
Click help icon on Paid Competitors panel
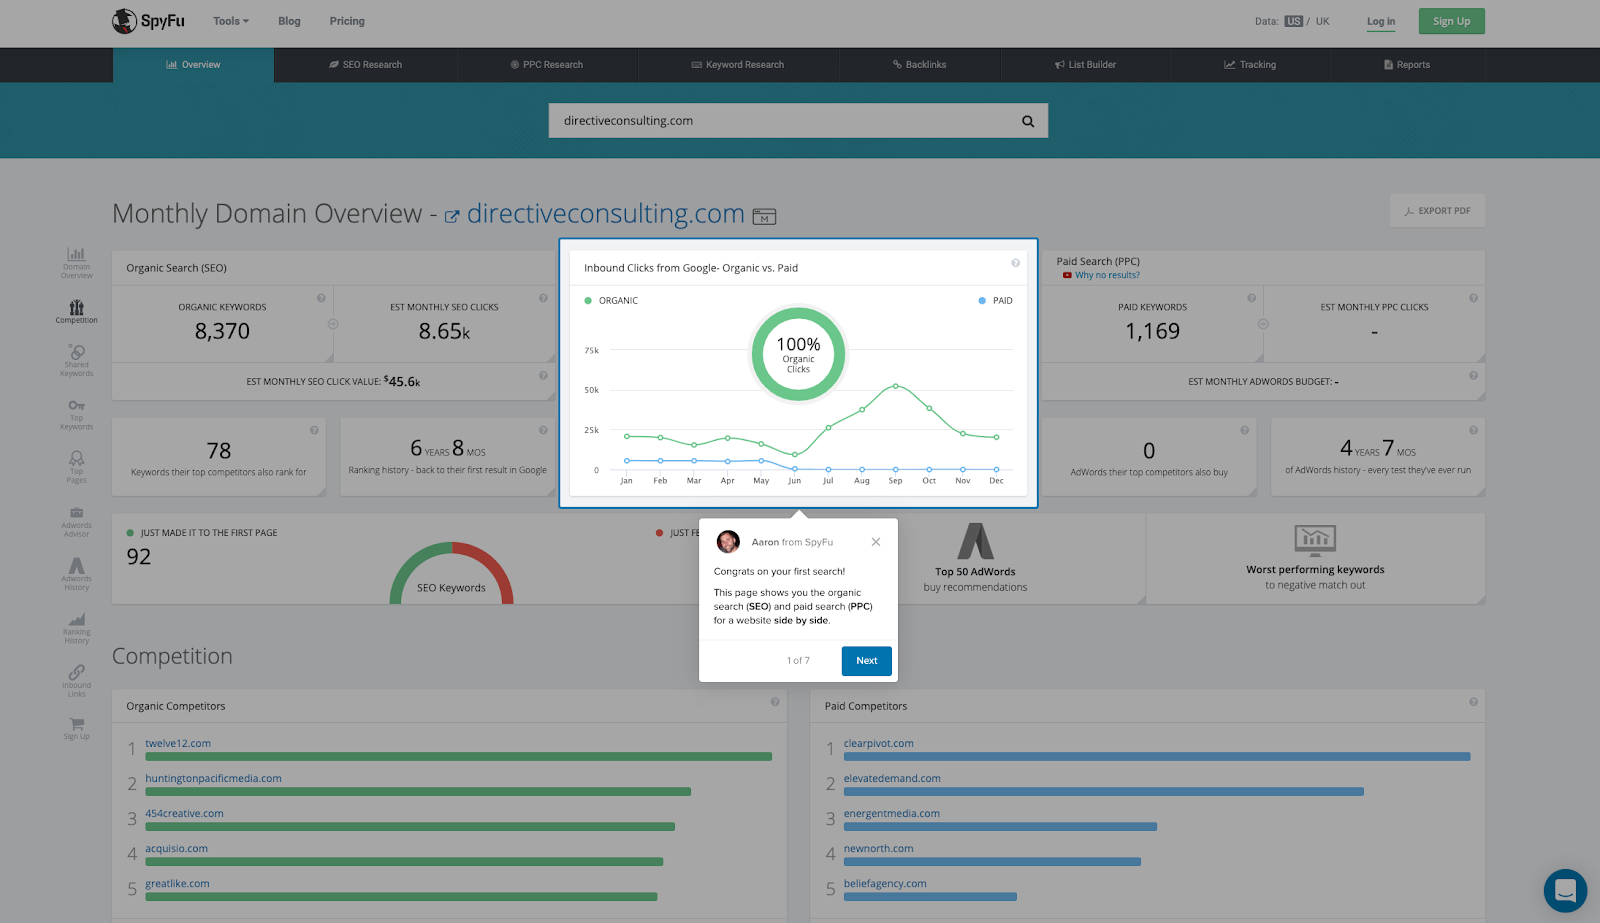point(1473,702)
